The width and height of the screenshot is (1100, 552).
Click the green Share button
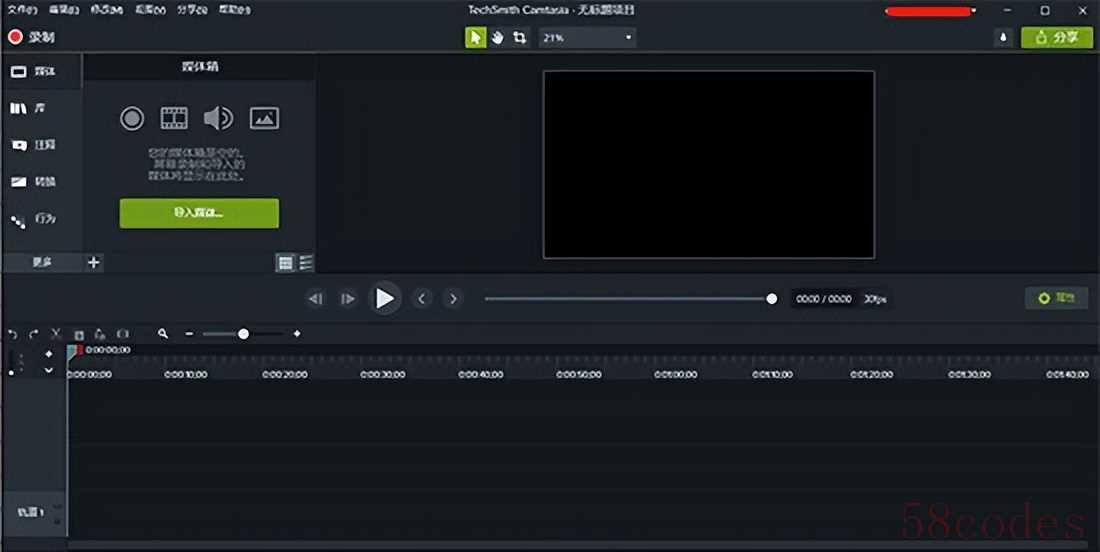1057,37
